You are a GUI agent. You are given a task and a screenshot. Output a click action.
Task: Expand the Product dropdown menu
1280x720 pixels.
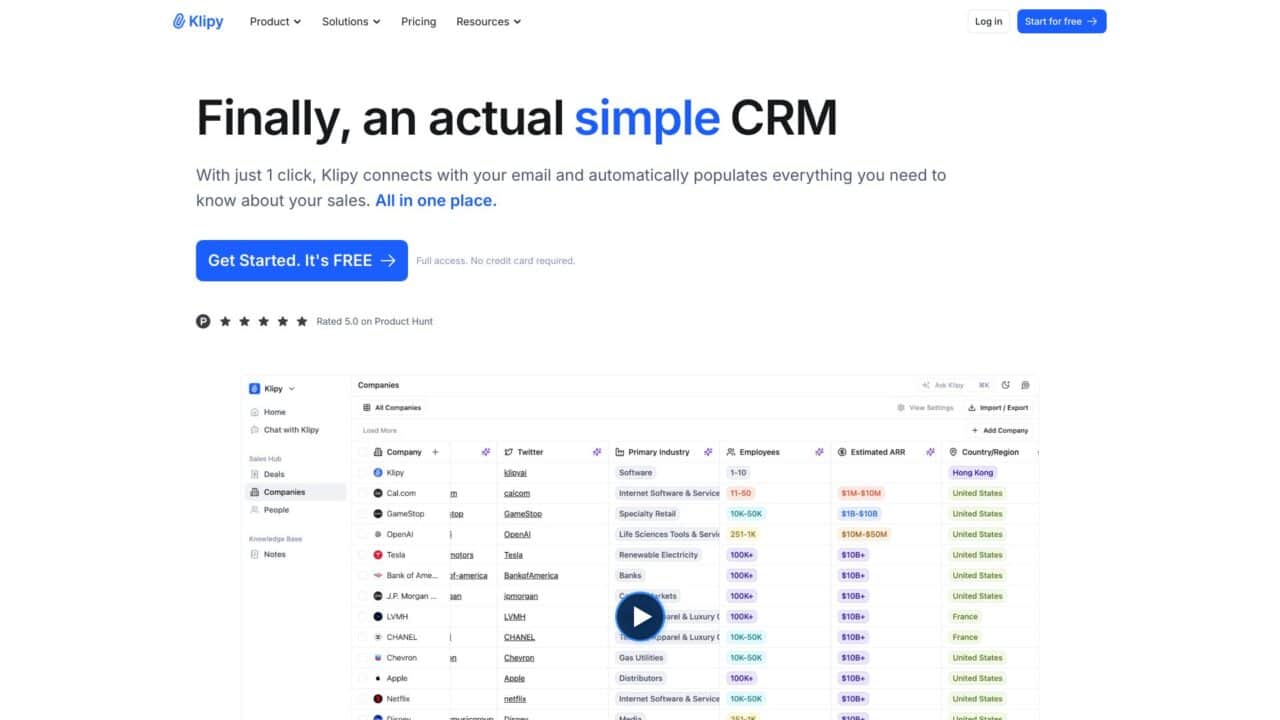pos(275,21)
